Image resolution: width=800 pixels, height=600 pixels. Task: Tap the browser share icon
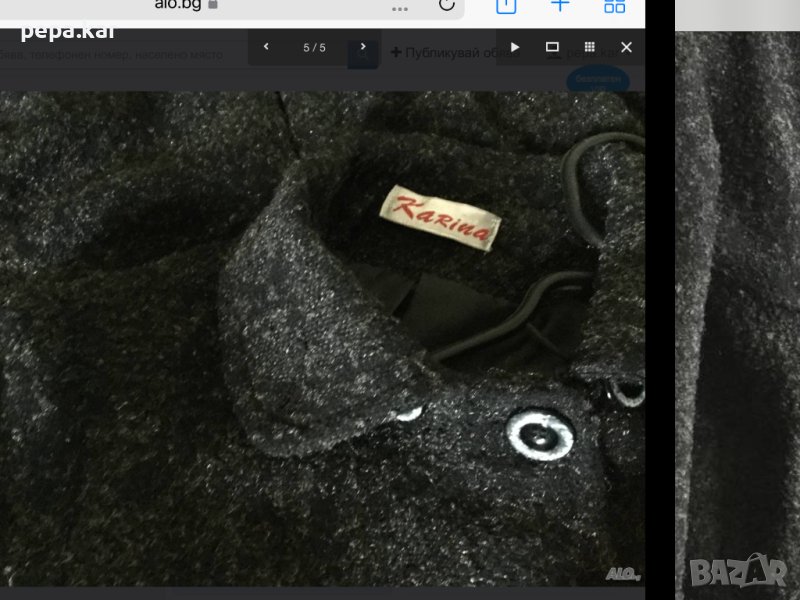[x=507, y=5]
